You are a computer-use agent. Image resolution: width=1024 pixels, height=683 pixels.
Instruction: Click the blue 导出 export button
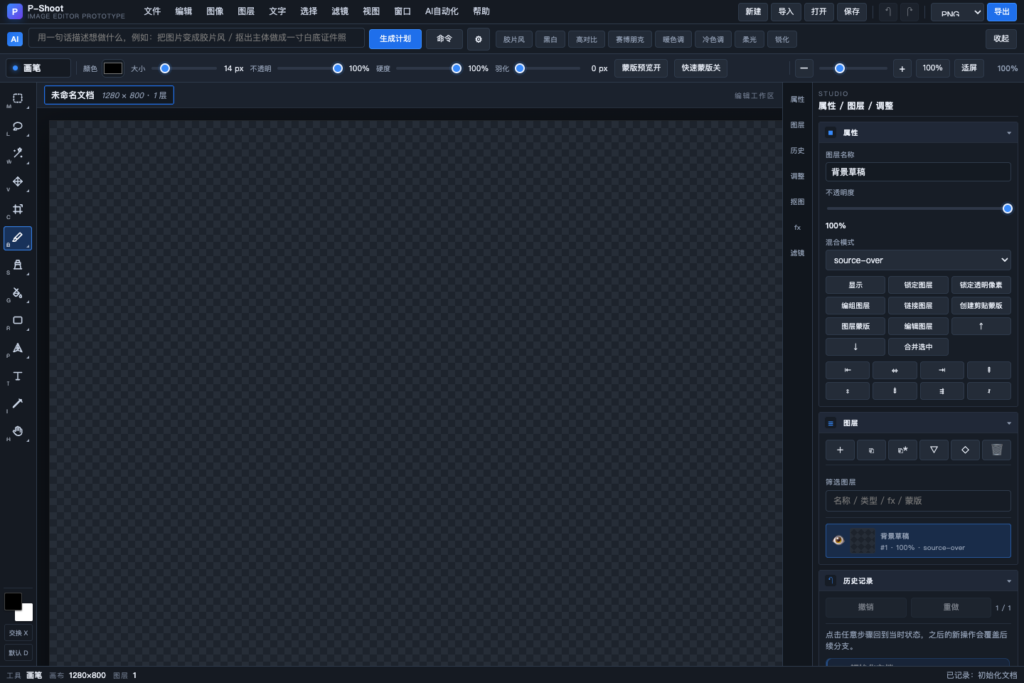click(1002, 12)
